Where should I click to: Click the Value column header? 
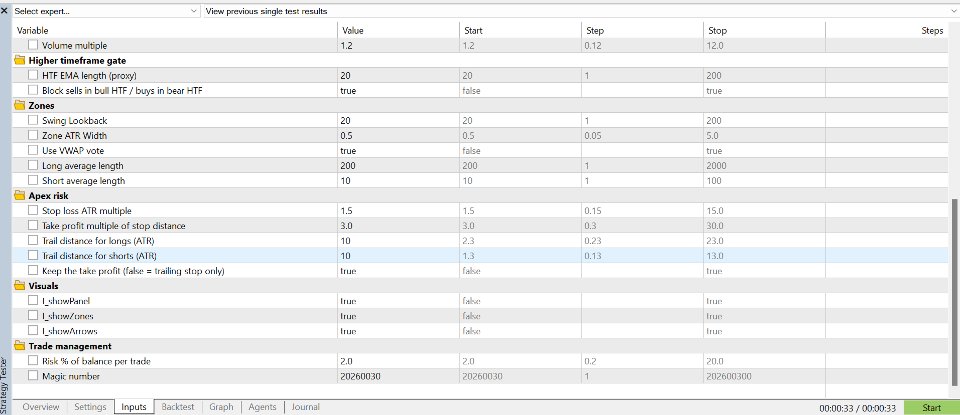pyautogui.click(x=398, y=31)
